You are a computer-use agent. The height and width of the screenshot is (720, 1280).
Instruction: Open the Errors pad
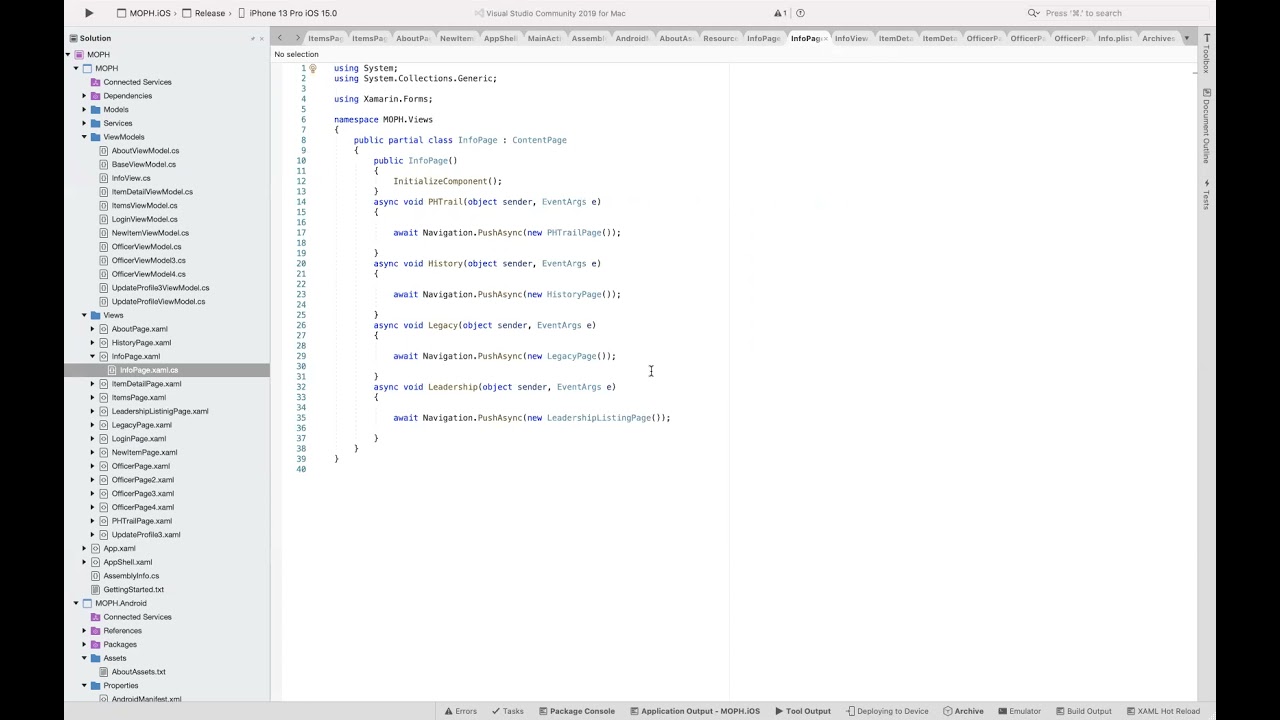click(461, 711)
